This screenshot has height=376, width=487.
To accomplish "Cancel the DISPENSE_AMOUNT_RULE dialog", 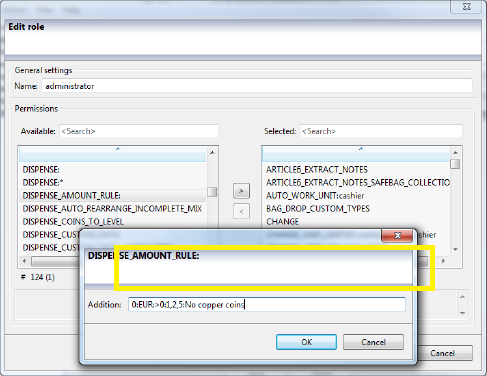I will coord(373,342).
